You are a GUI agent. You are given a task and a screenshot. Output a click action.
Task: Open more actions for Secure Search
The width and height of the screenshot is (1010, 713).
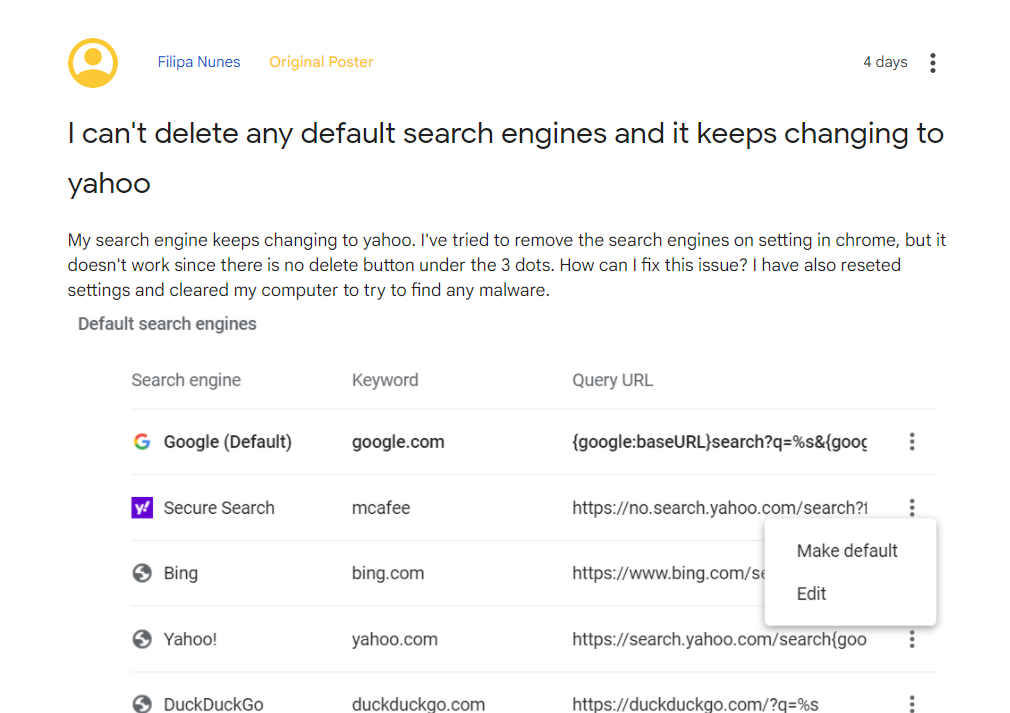click(x=911, y=507)
